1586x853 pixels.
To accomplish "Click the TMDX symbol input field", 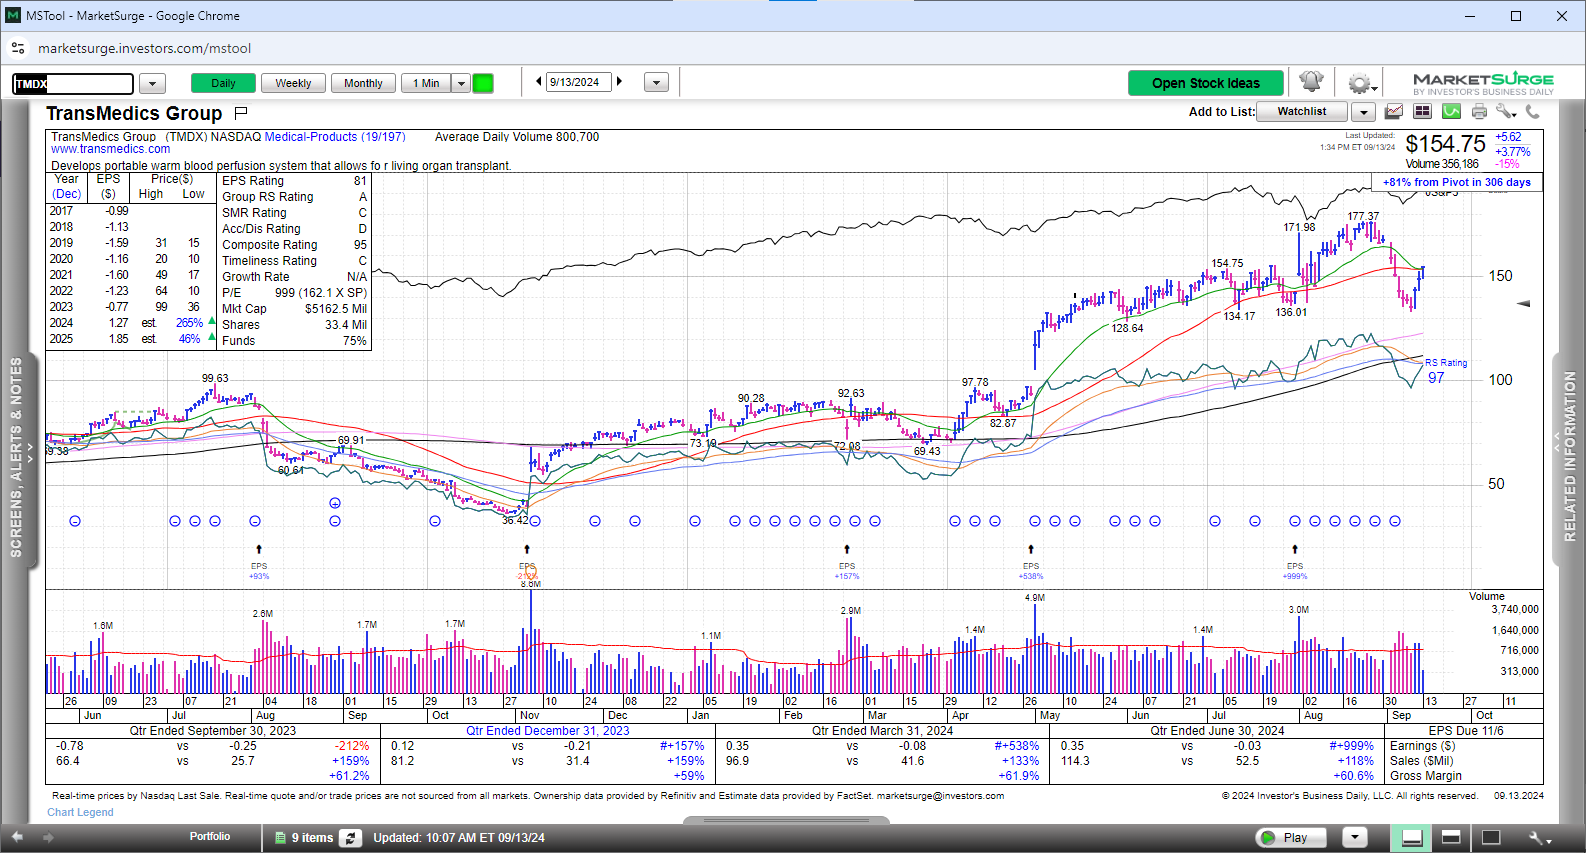I will pyautogui.click(x=73, y=84).
